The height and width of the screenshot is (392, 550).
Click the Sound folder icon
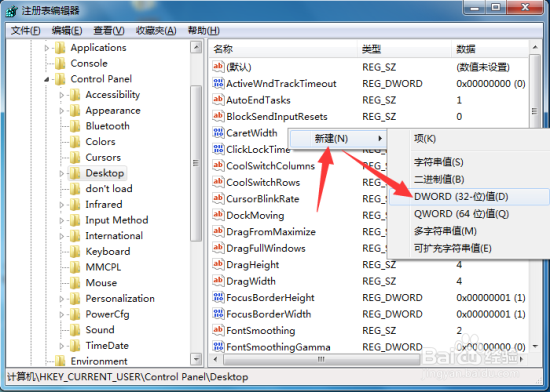(75, 330)
